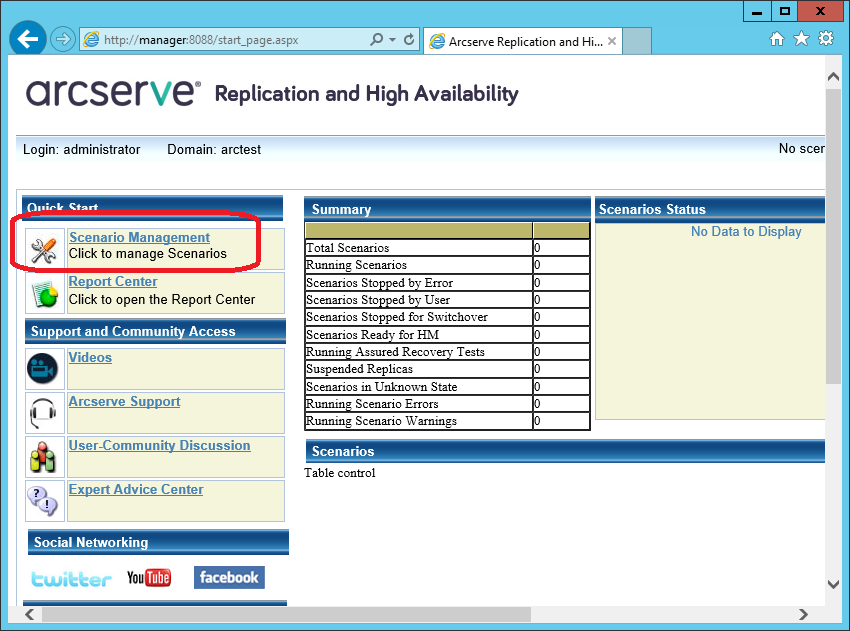Click the Arcserve Support headset icon

(43, 413)
